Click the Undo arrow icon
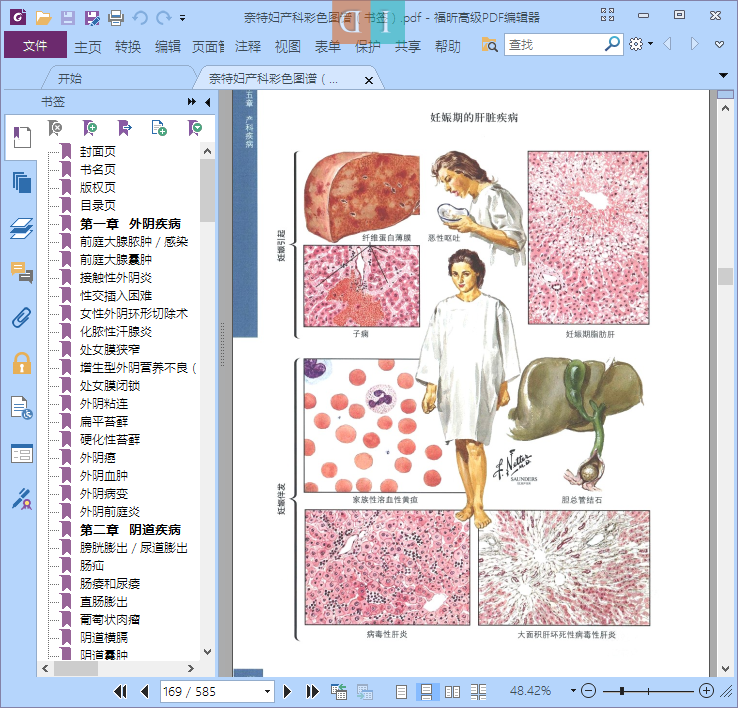Viewport: 738px width, 708px height. (x=140, y=18)
